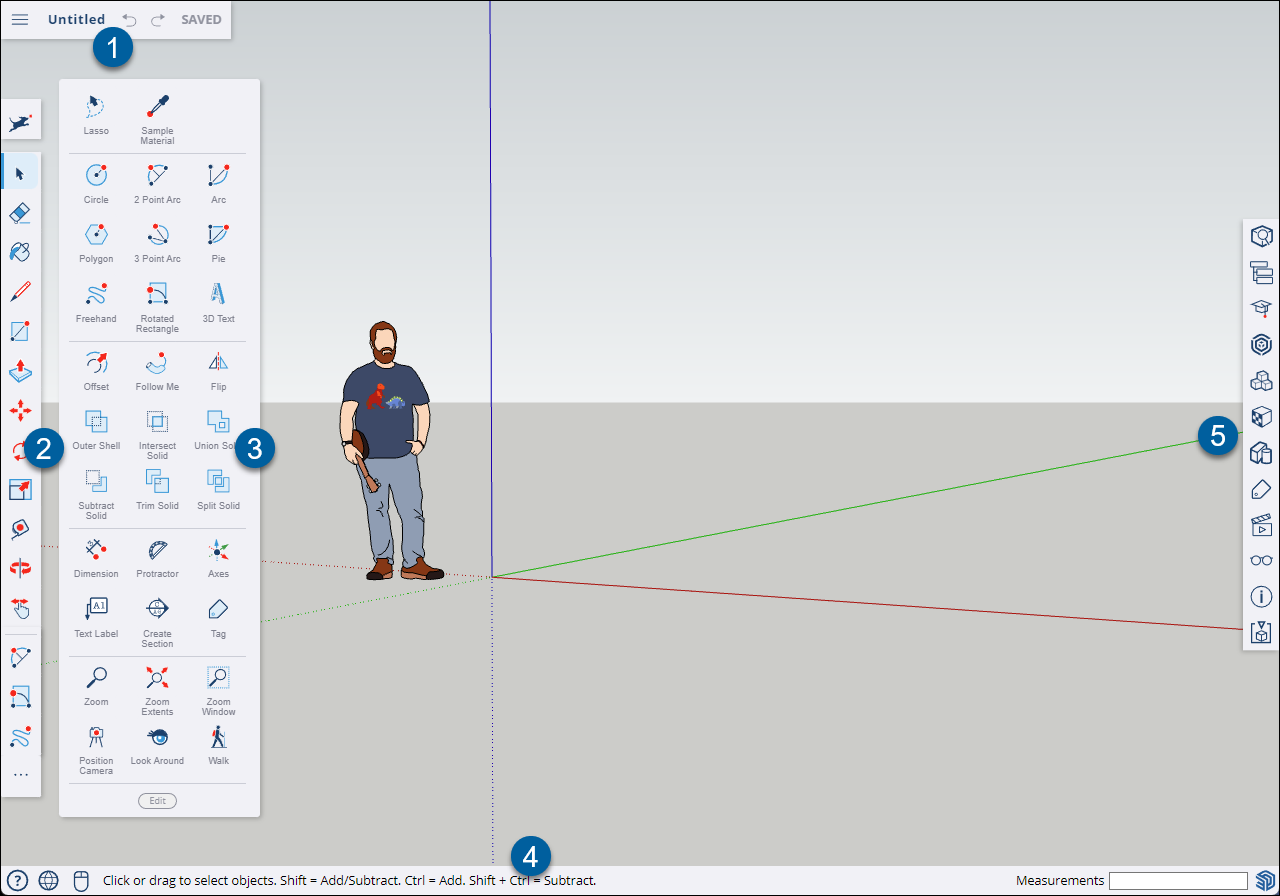The height and width of the screenshot is (896, 1280).
Task: Select the Eraser tool in left toolbar
Action: (x=20, y=213)
